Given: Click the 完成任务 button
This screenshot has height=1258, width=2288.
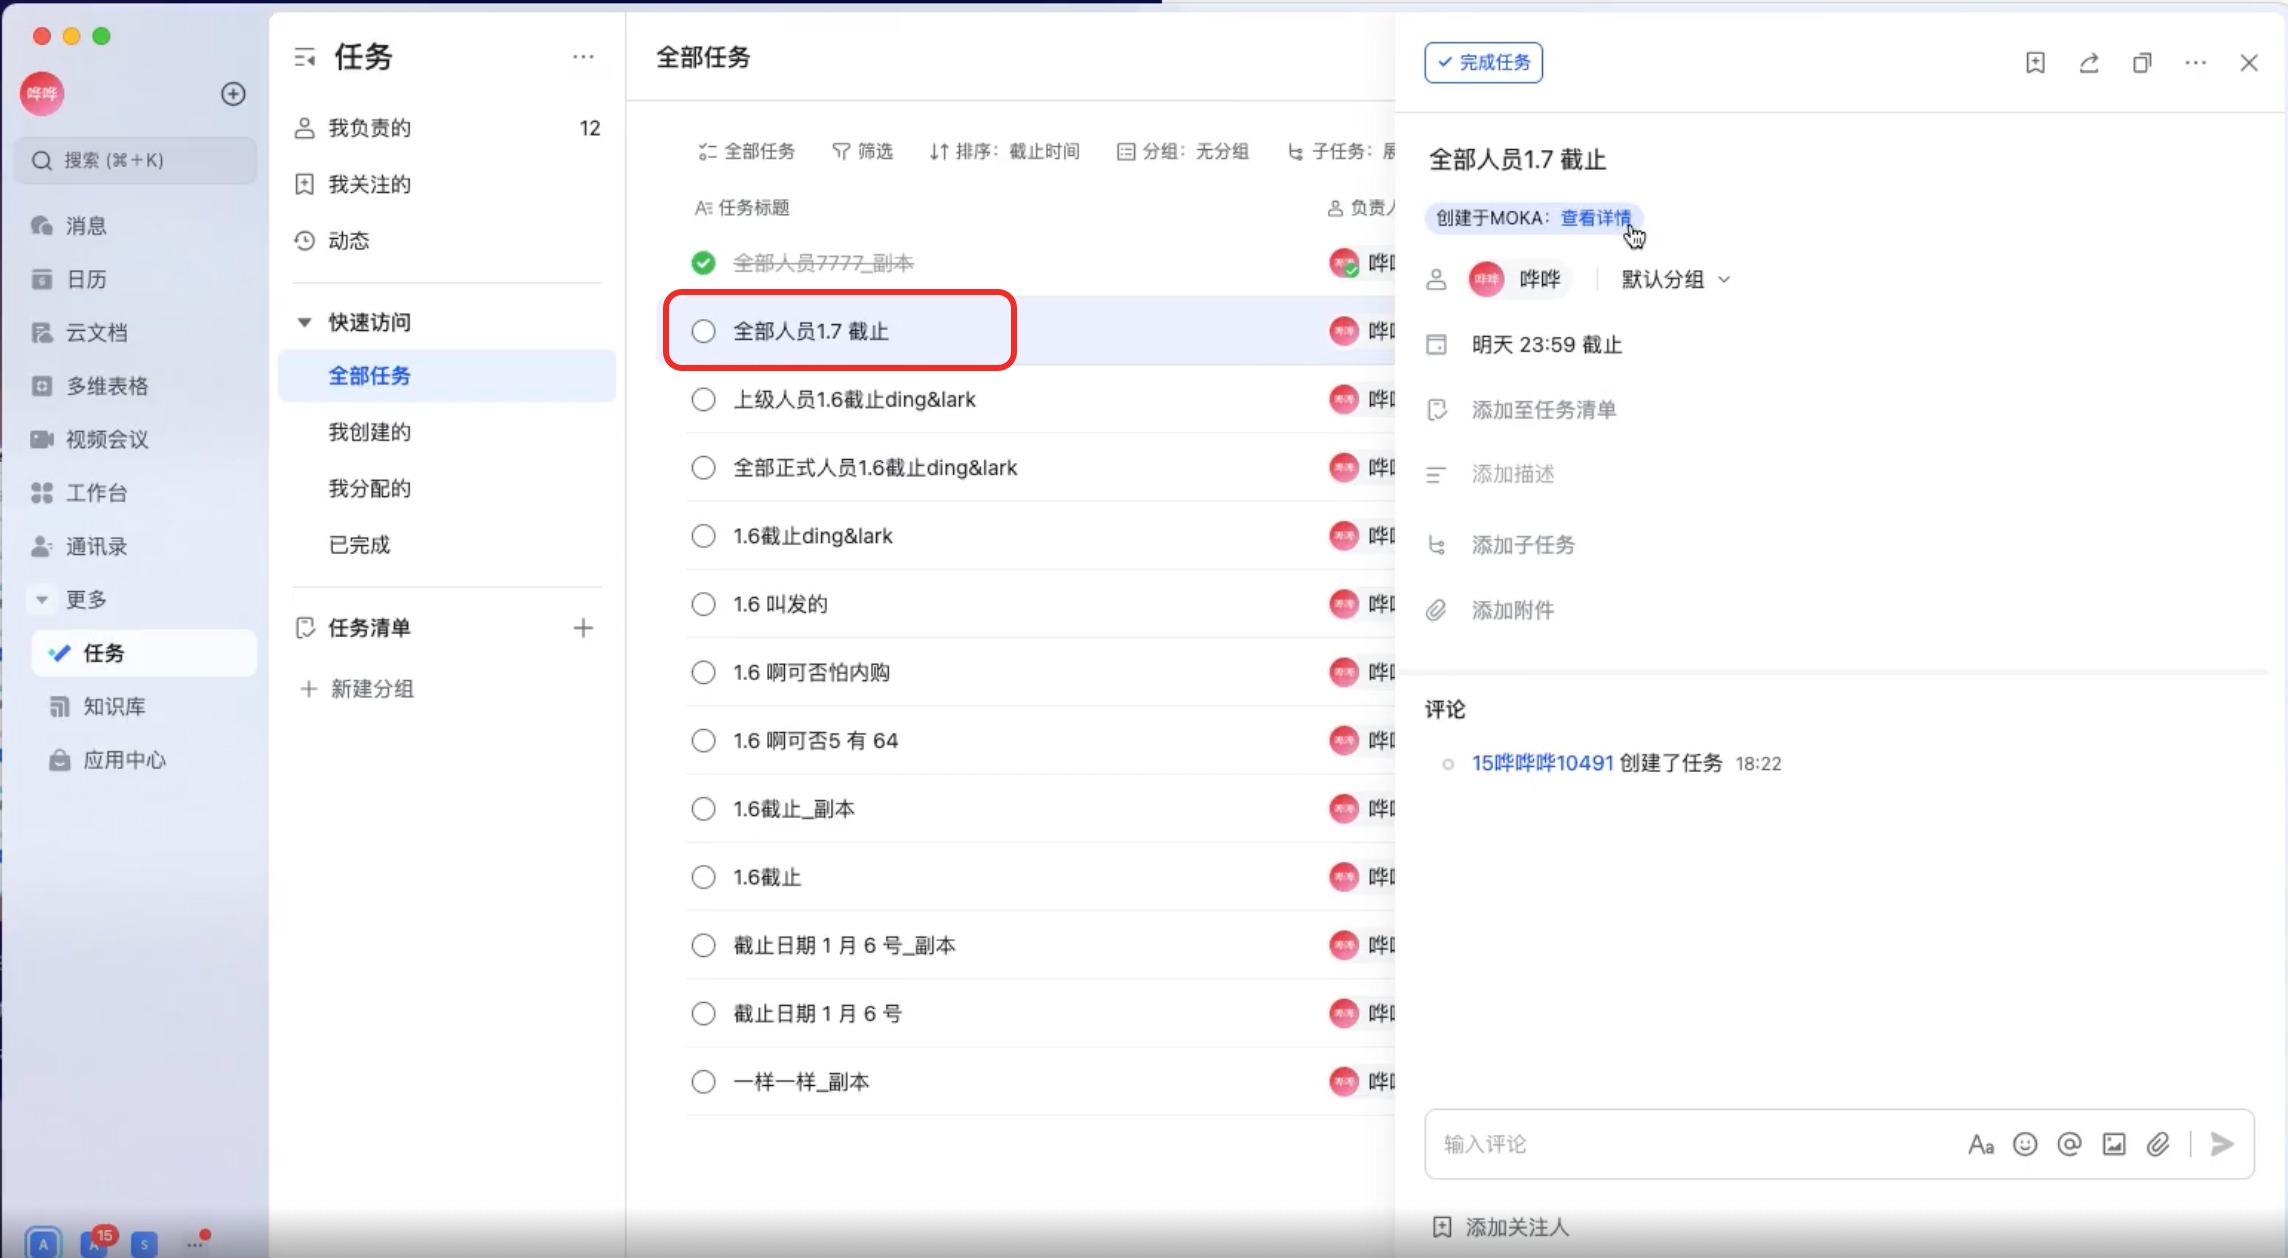Looking at the screenshot, I should 1483,63.
